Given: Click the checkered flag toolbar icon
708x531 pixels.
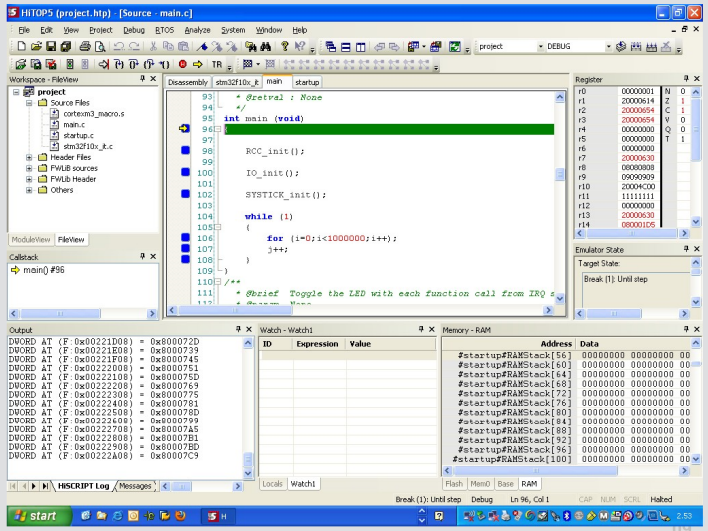Looking at the screenshot, I should (x=247, y=64).
